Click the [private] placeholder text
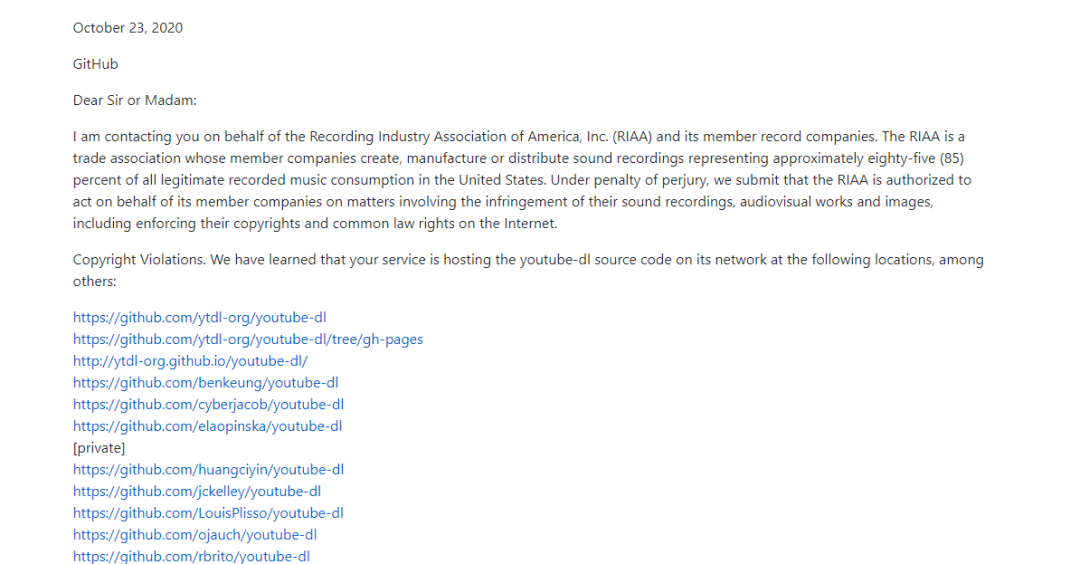1080x564 pixels. (x=99, y=448)
